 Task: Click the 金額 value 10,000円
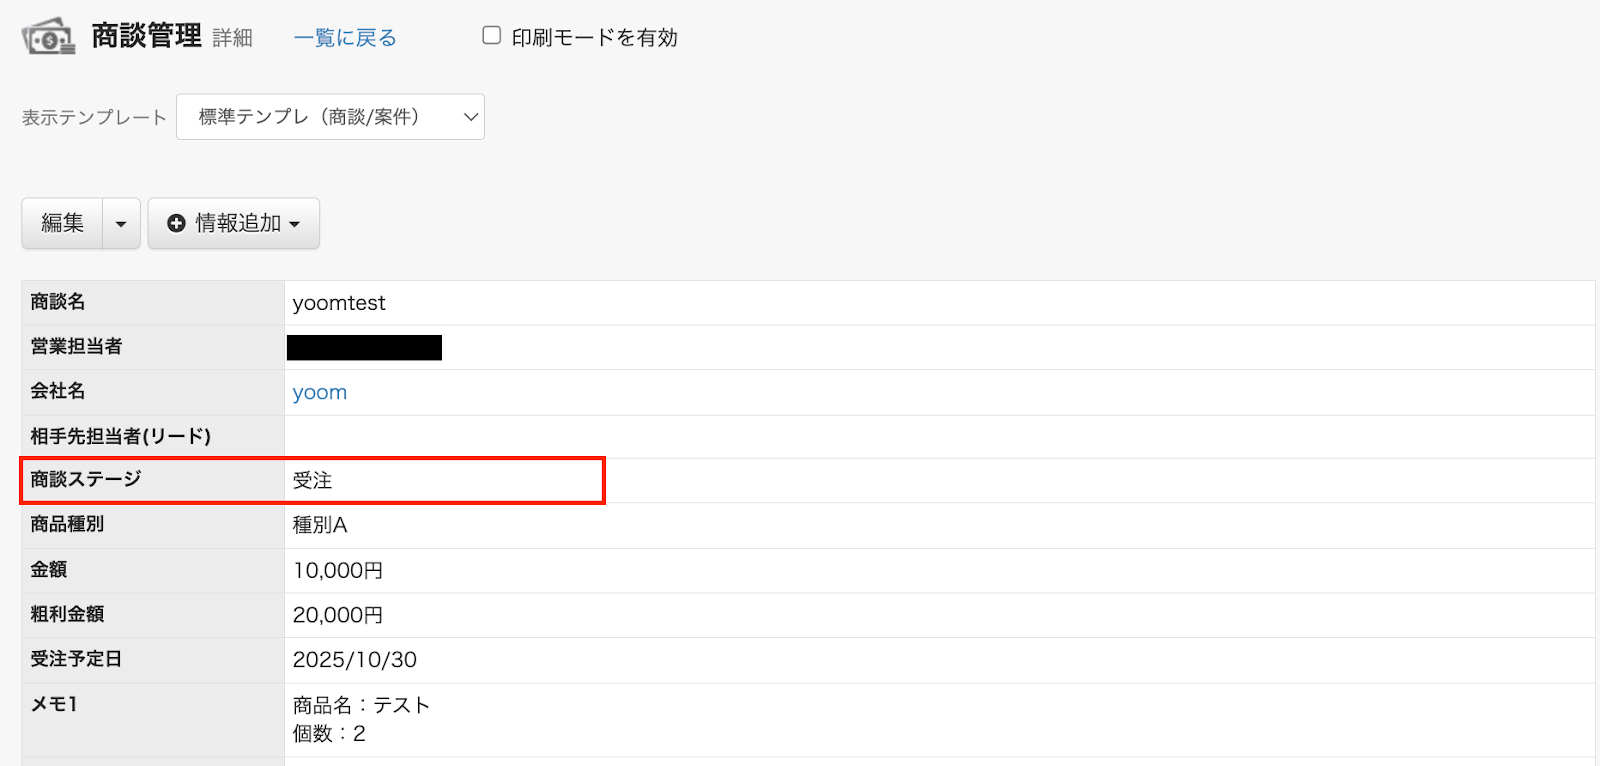coord(337,570)
